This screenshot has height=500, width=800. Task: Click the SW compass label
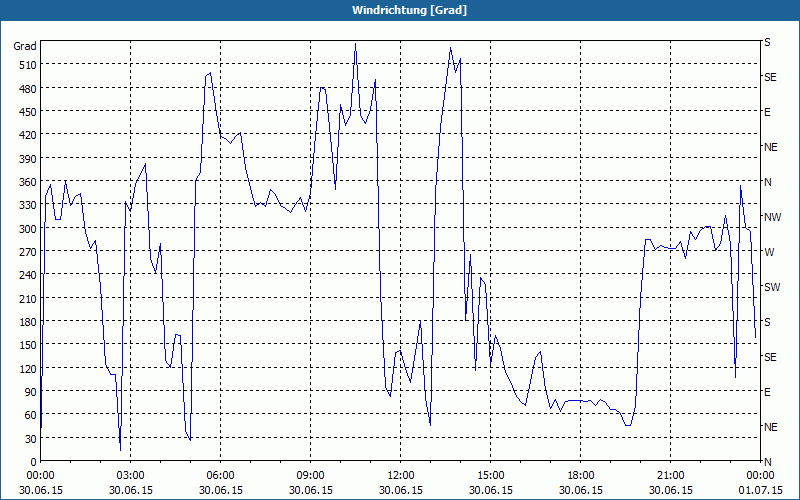(x=772, y=287)
